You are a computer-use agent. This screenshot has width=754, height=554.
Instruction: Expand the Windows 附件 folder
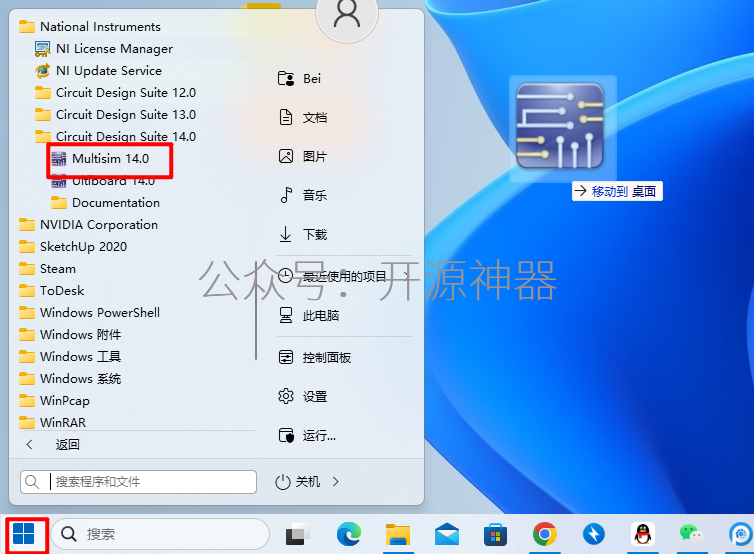point(70,335)
